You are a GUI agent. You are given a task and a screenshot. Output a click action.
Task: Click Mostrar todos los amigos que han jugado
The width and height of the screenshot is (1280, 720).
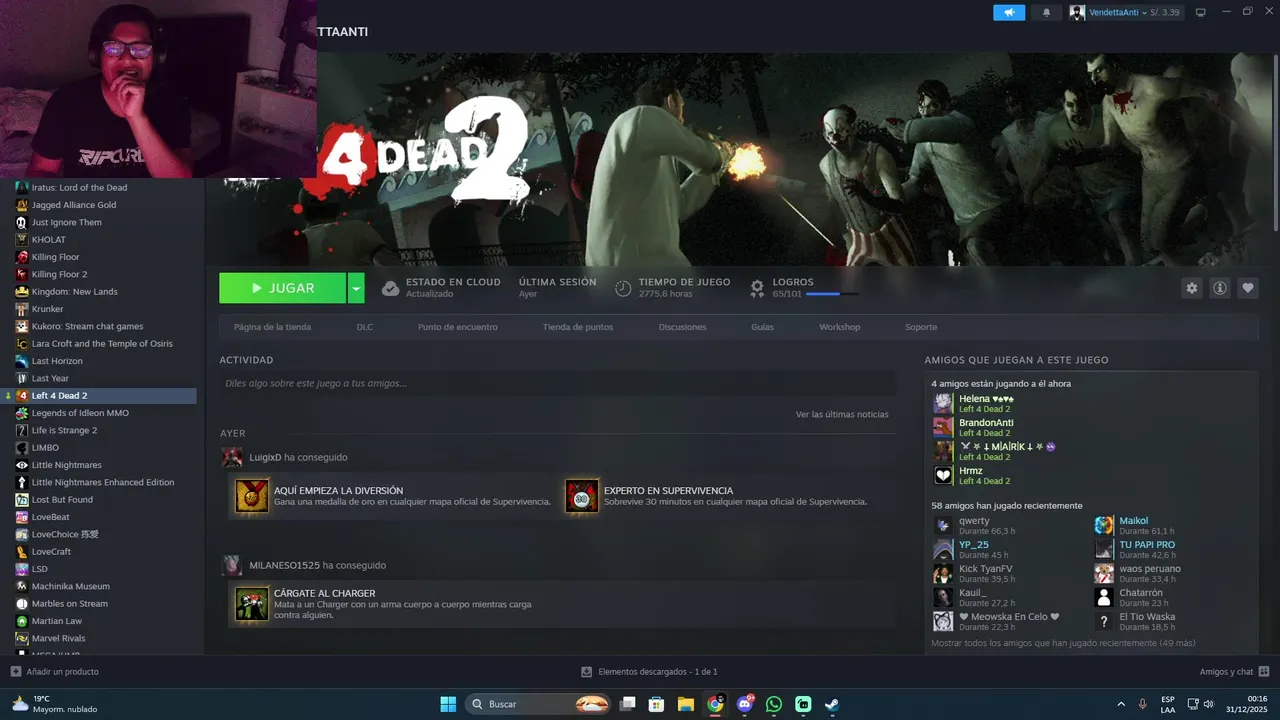tap(1063, 643)
